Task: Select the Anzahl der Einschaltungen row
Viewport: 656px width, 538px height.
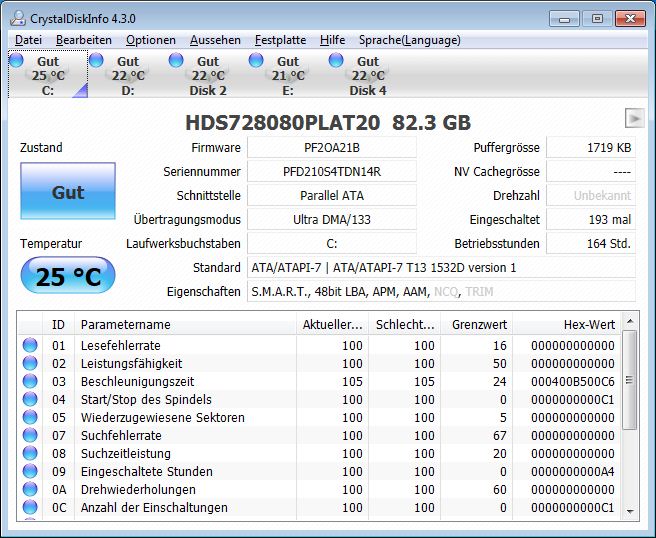Action: click(320, 507)
